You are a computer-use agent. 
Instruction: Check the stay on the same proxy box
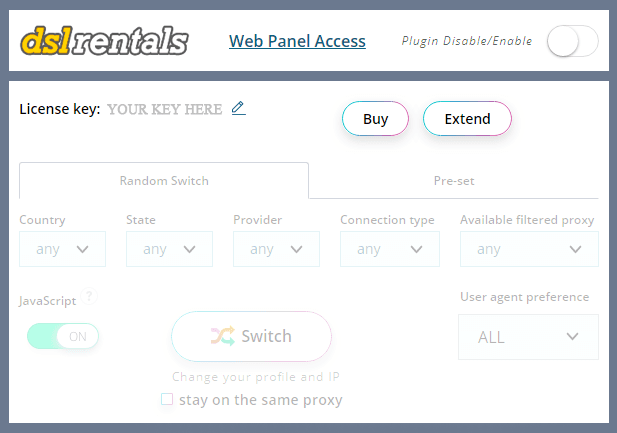(x=167, y=399)
